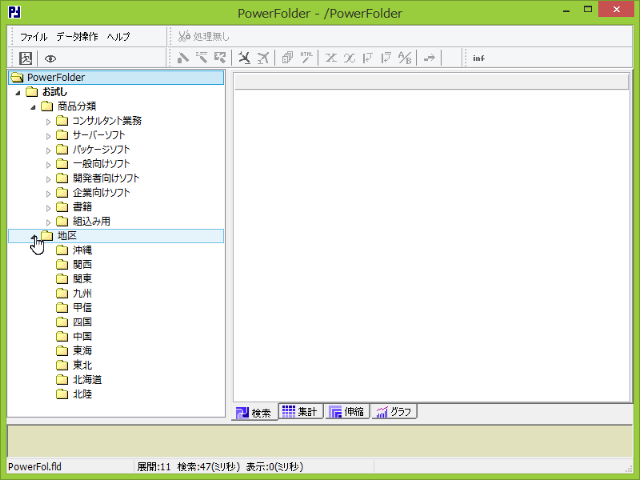Click the upright crossed X toolbar icon

click(331, 58)
